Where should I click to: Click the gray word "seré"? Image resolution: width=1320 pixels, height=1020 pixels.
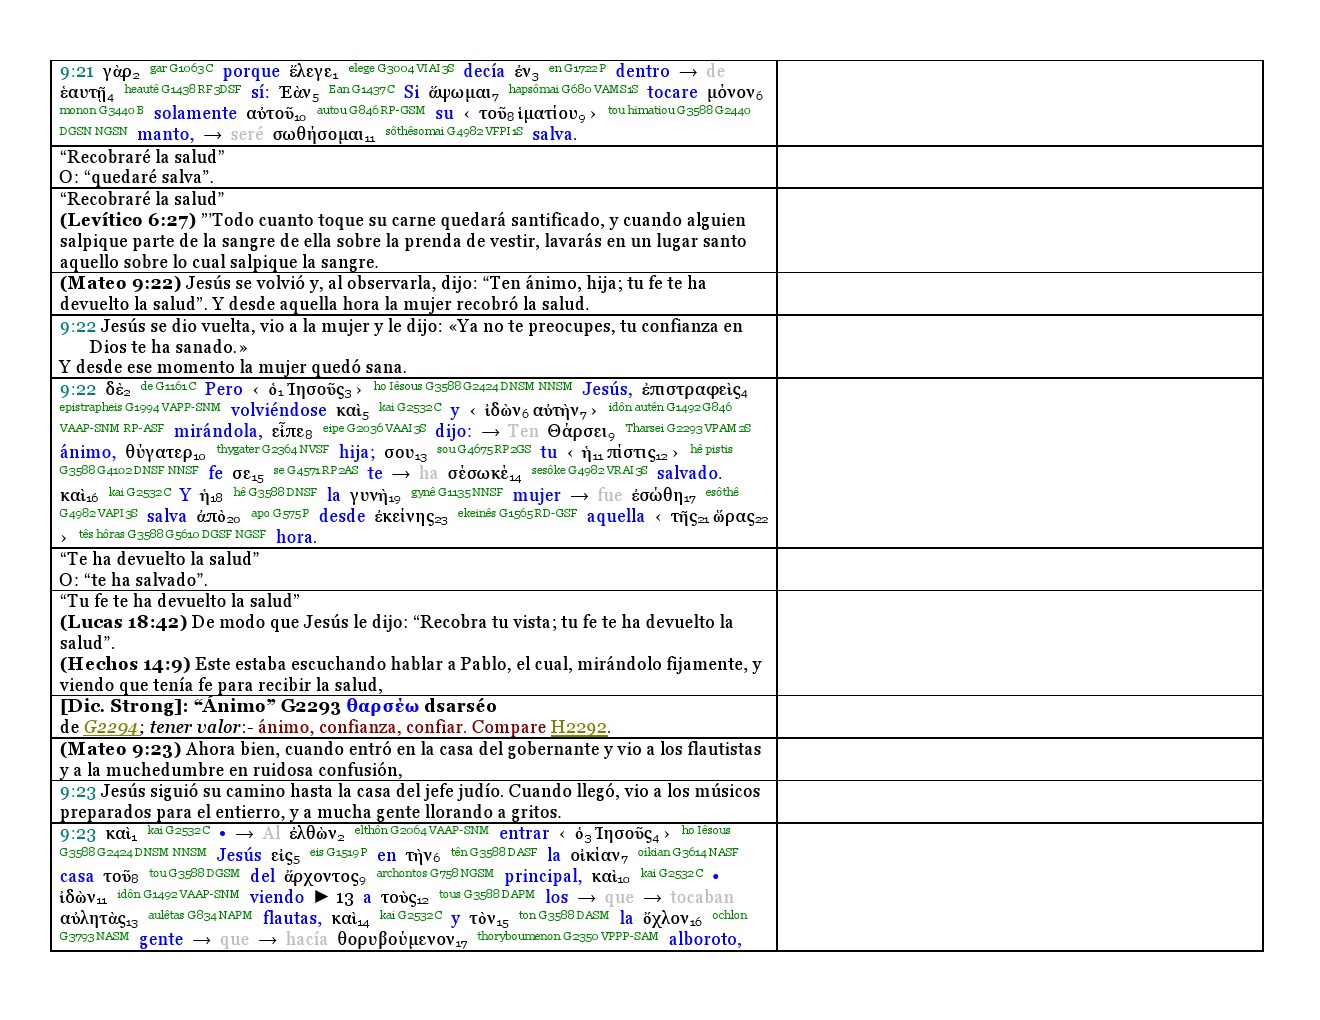pos(247,135)
